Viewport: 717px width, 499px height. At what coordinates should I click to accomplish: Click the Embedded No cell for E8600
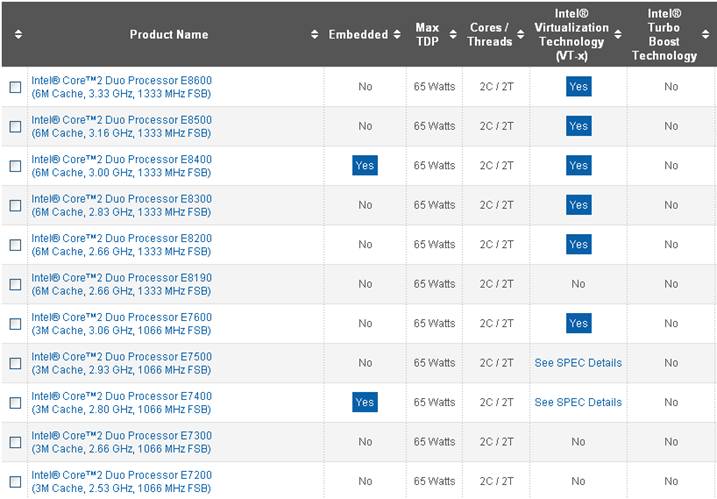tap(365, 86)
